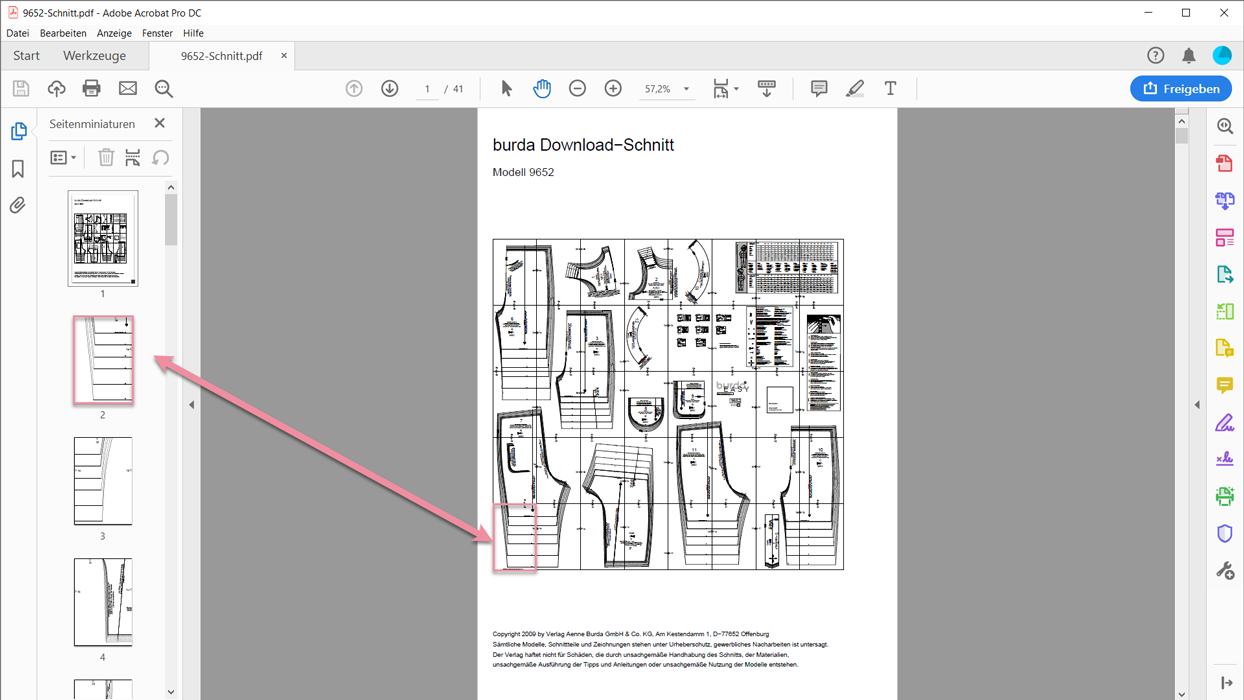The height and width of the screenshot is (700, 1244).
Task: Open the zoom level dropdown
Action: coord(686,89)
